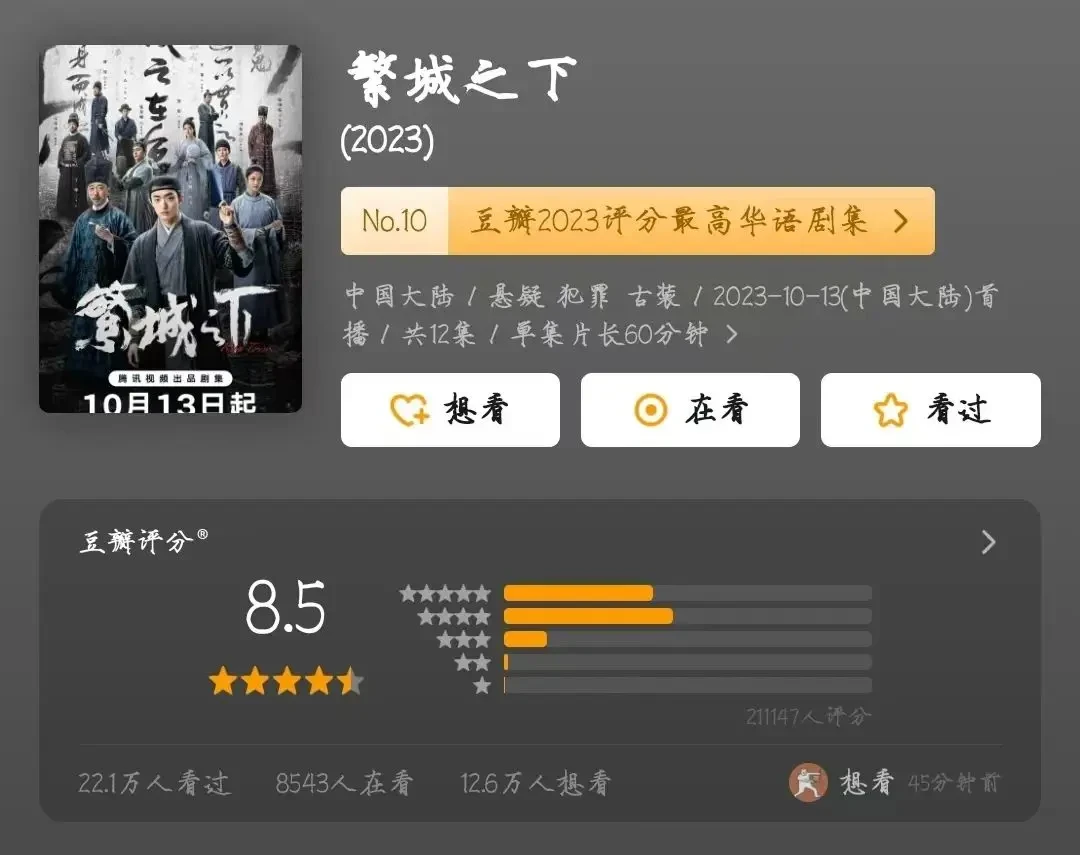Open the 繁城之下 poster thumbnail
The image size is (1080, 855).
tap(170, 229)
